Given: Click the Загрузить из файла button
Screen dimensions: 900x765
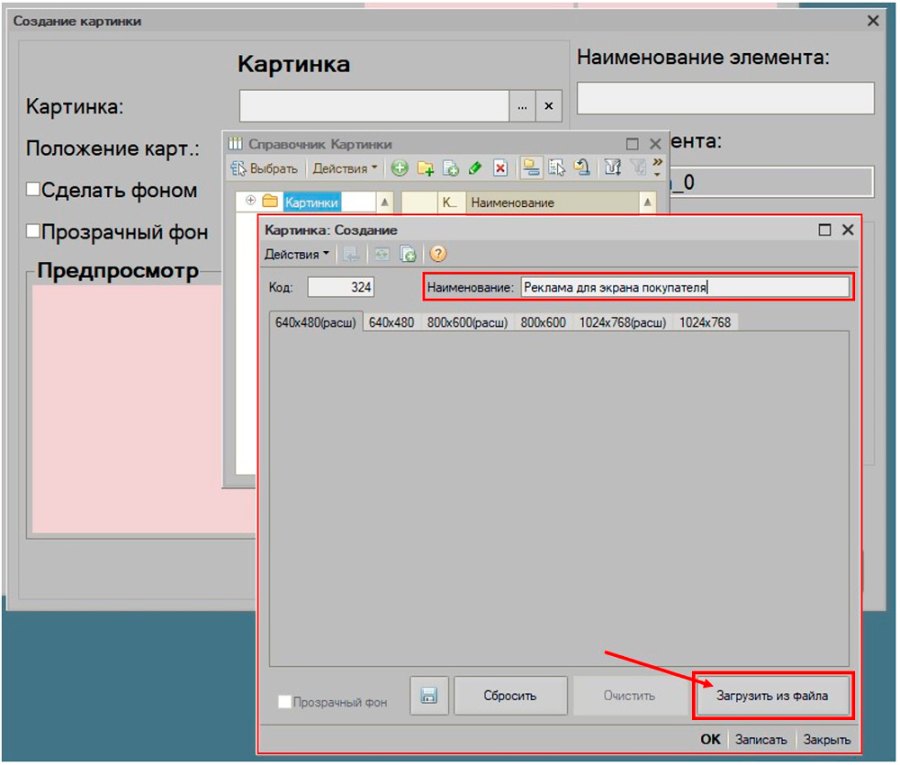Looking at the screenshot, I should [x=772, y=696].
